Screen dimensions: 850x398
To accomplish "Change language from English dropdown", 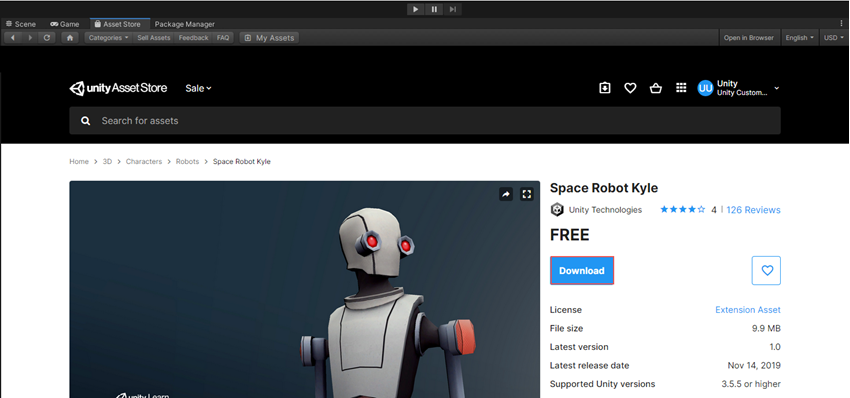I will click(x=800, y=38).
